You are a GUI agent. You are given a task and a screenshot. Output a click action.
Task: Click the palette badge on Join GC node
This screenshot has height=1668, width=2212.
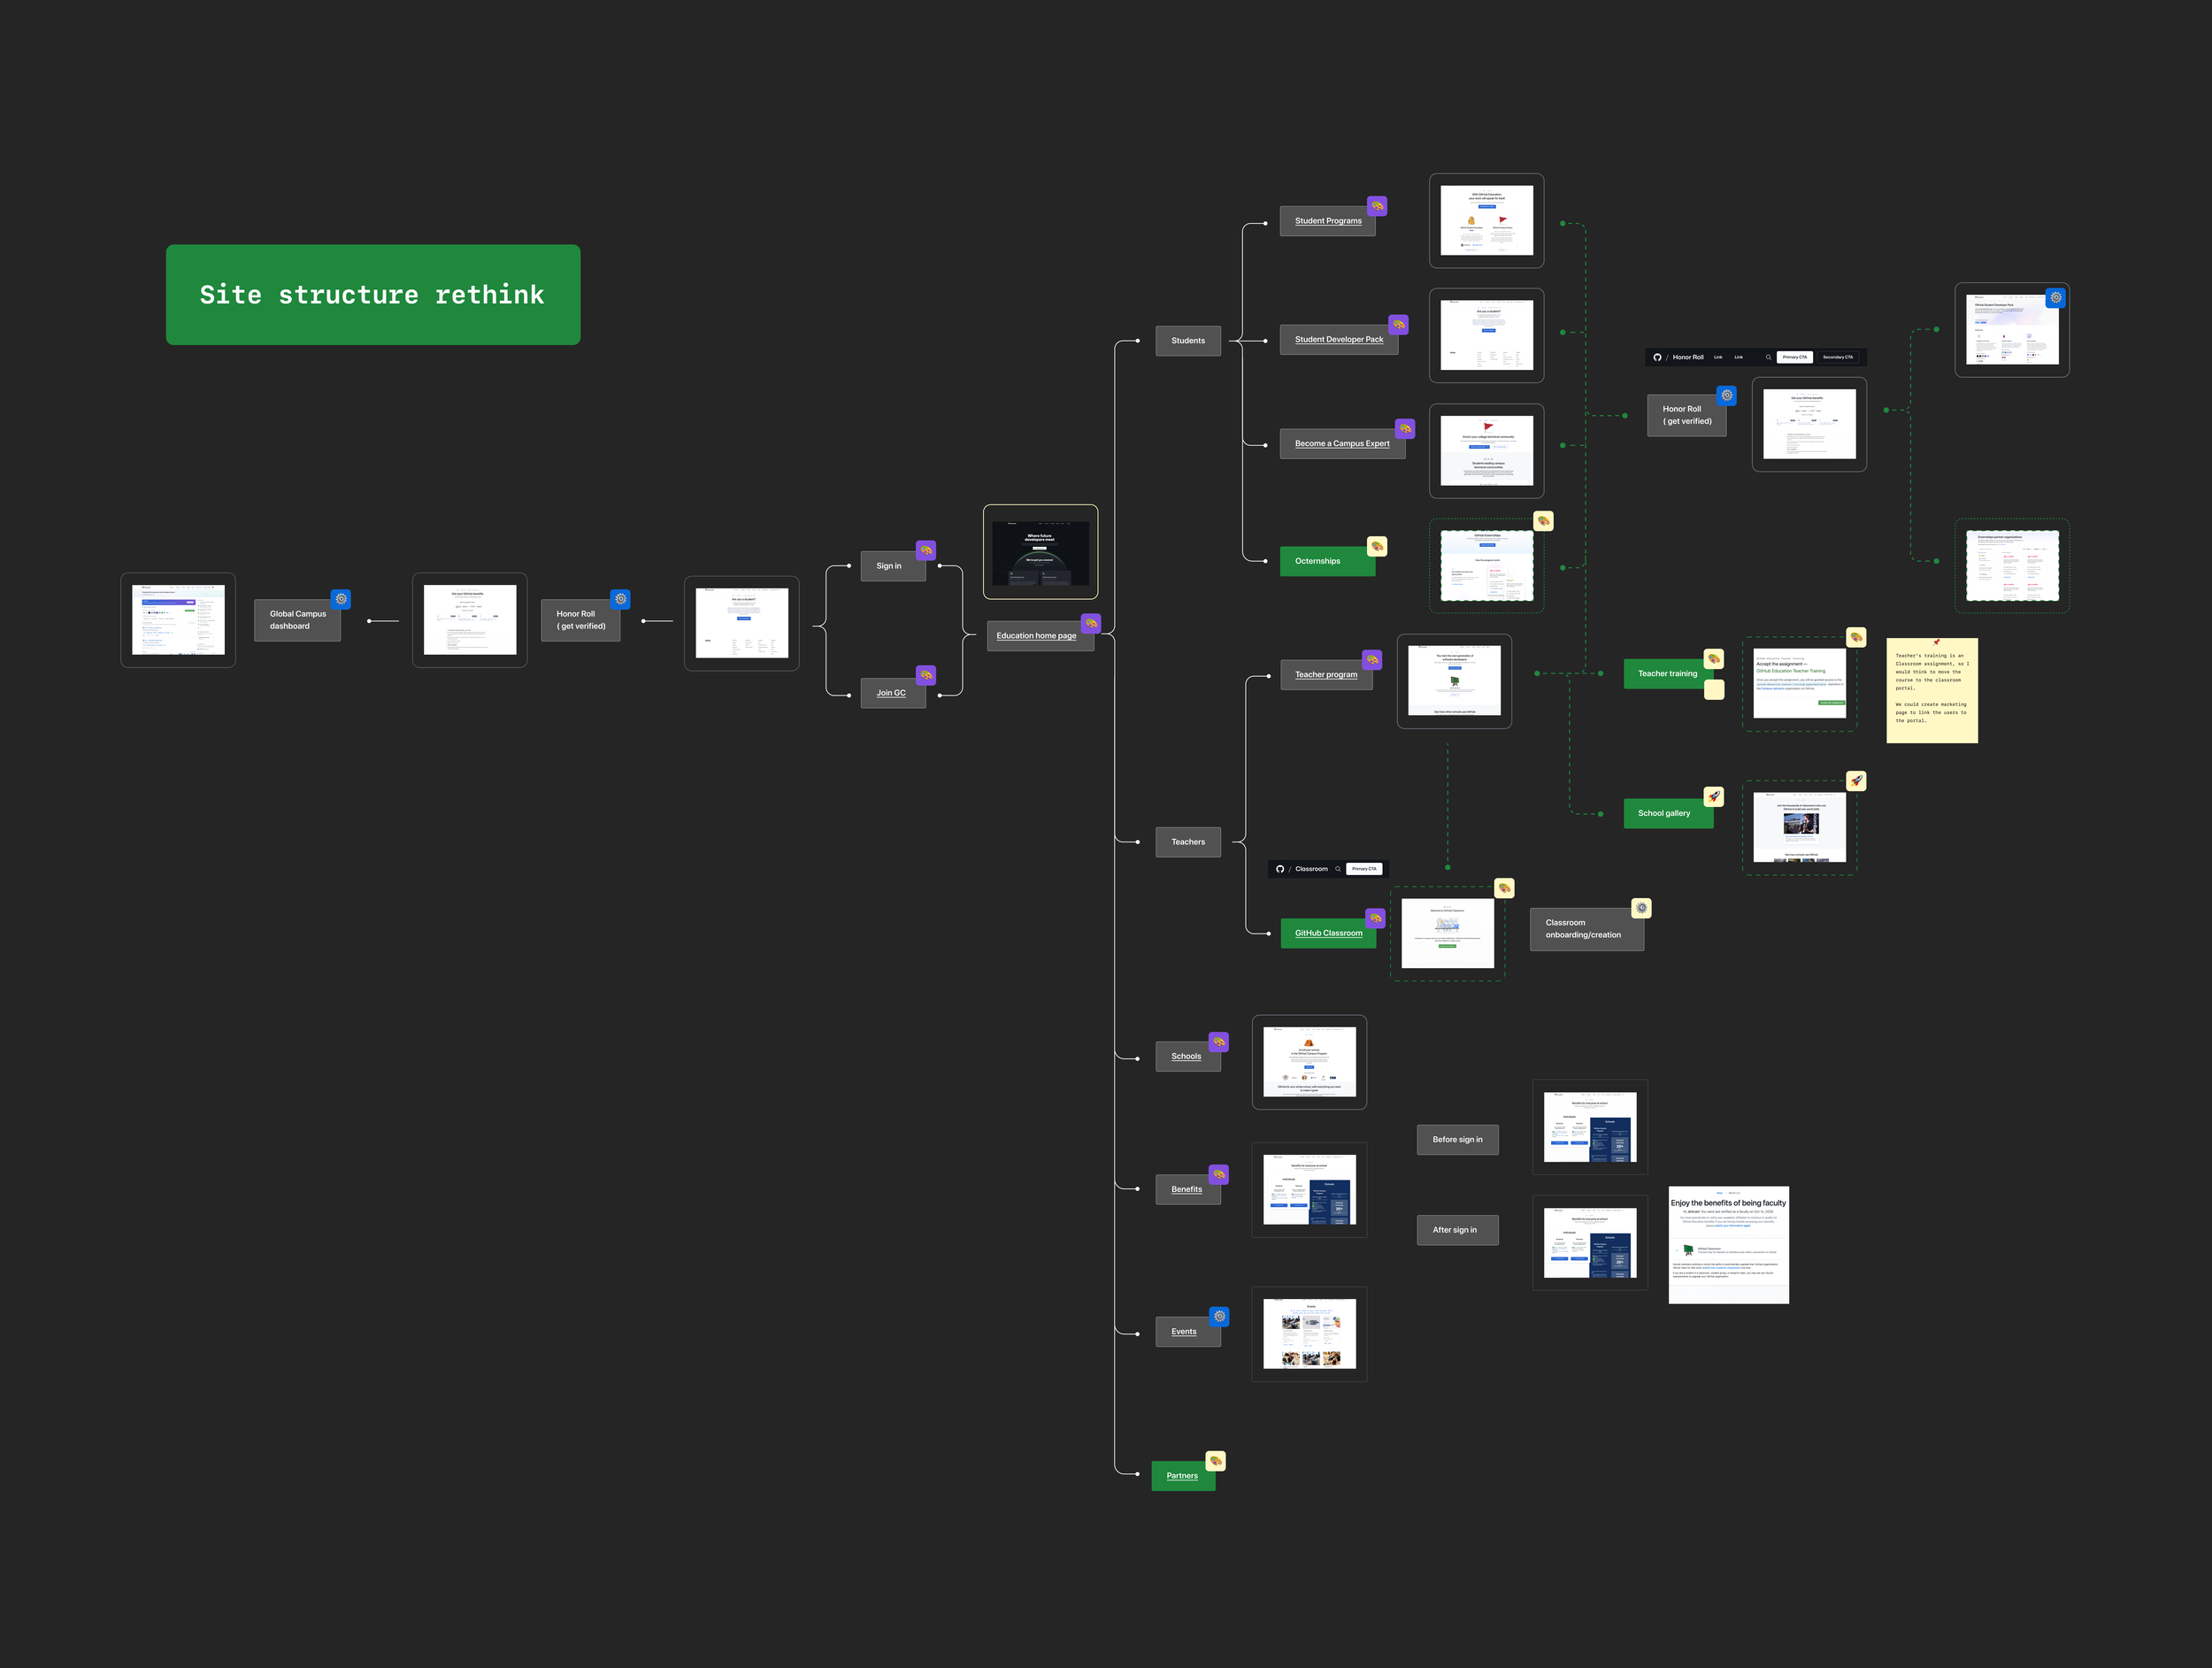926,675
